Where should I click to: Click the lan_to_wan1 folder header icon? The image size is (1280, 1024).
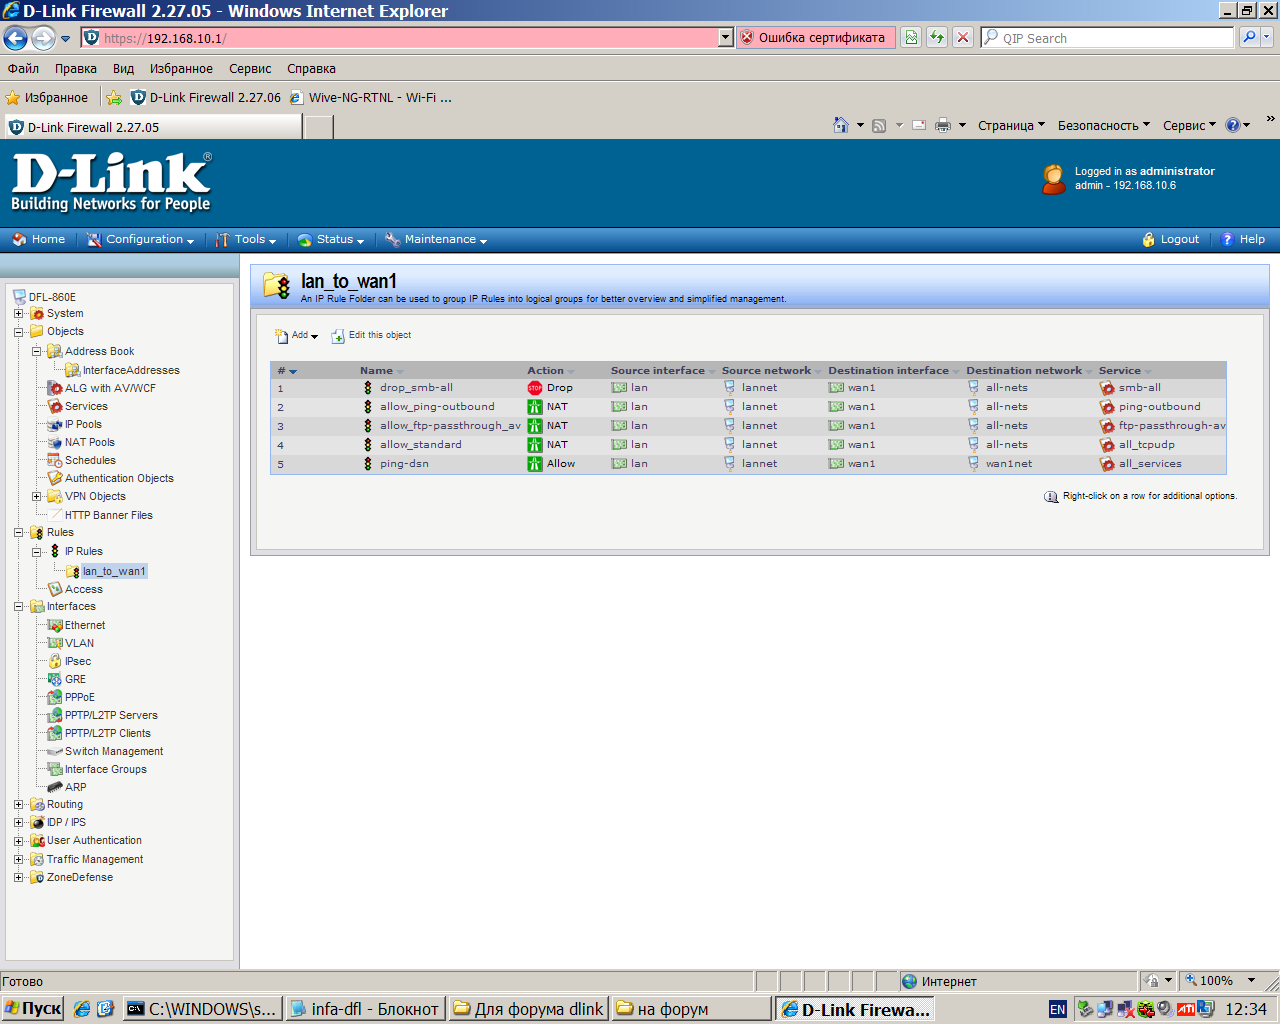tap(277, 285)
